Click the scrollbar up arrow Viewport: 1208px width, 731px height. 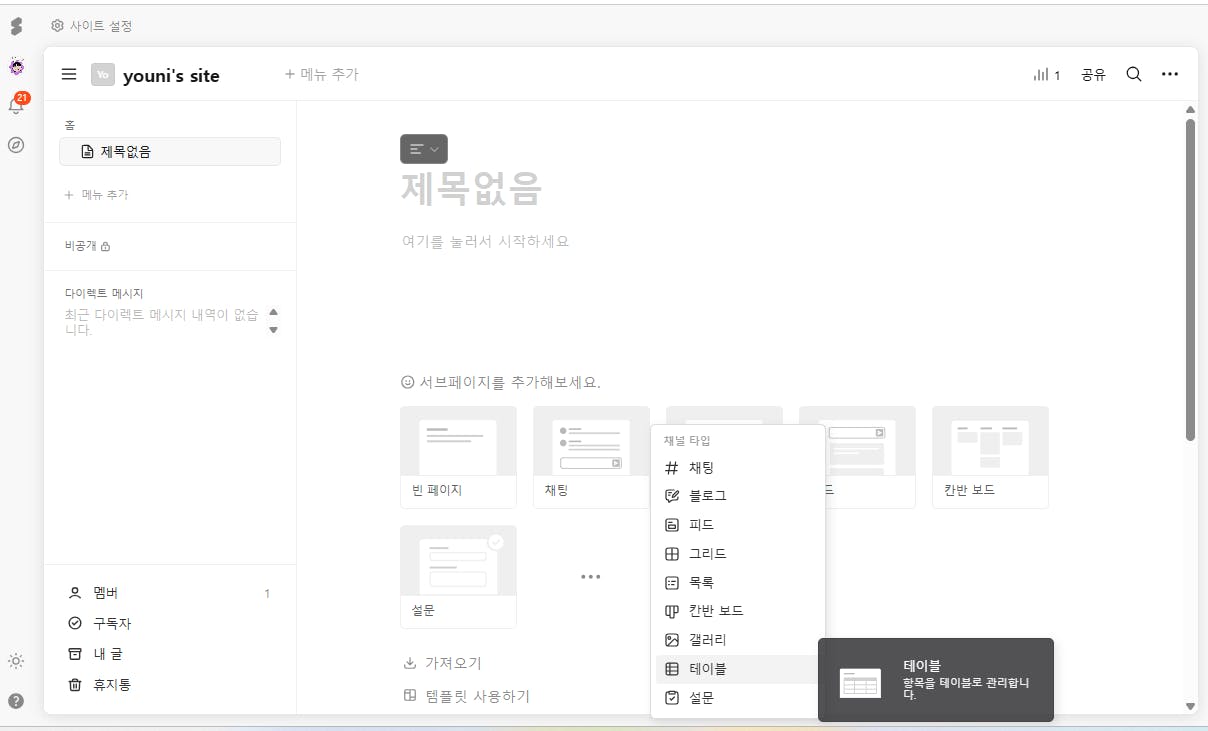[1190, 110]
